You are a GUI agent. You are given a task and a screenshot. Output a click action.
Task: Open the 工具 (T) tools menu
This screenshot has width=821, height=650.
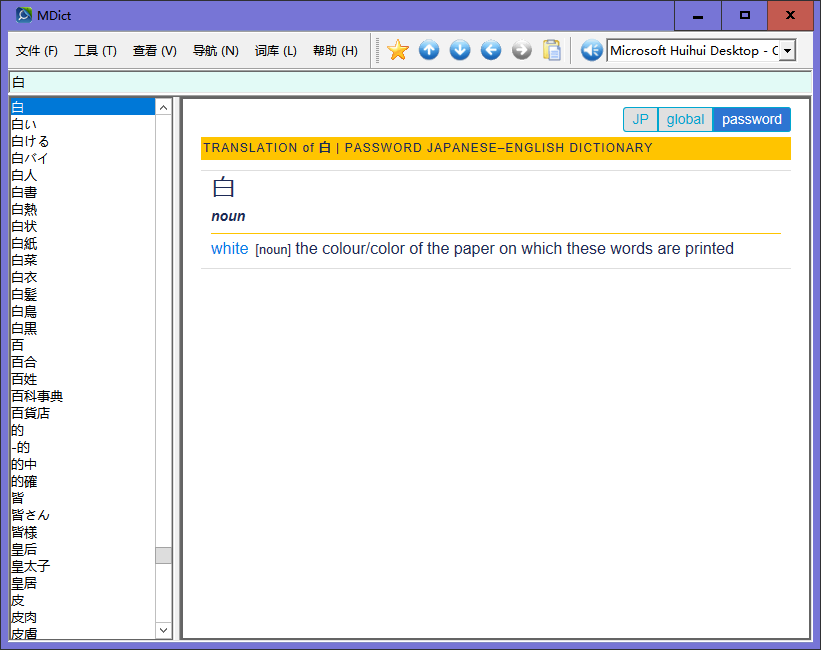pos(95,51)
